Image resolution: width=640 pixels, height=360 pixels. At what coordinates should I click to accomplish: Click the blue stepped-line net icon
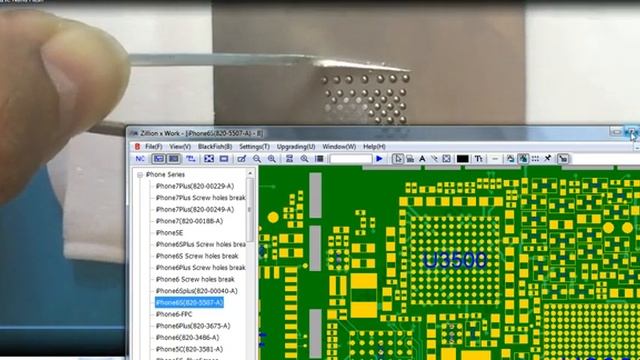point(191,159)
